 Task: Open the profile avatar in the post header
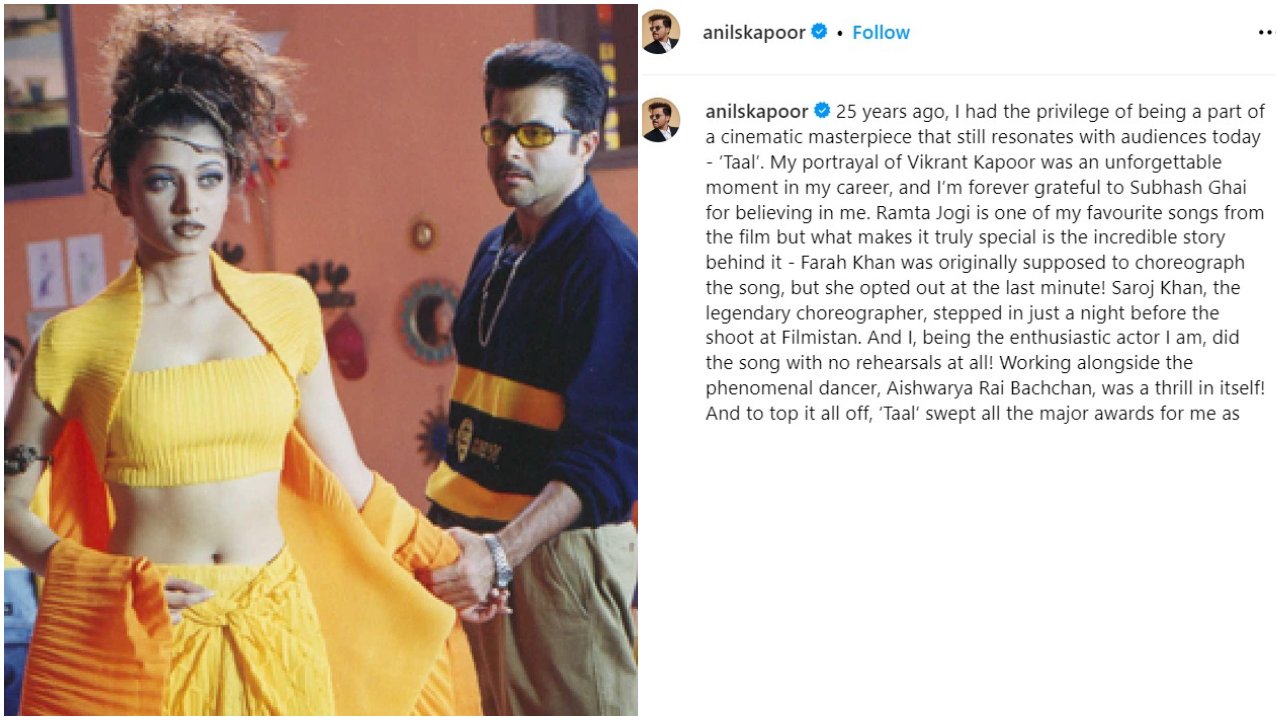(x=661, y=32)
